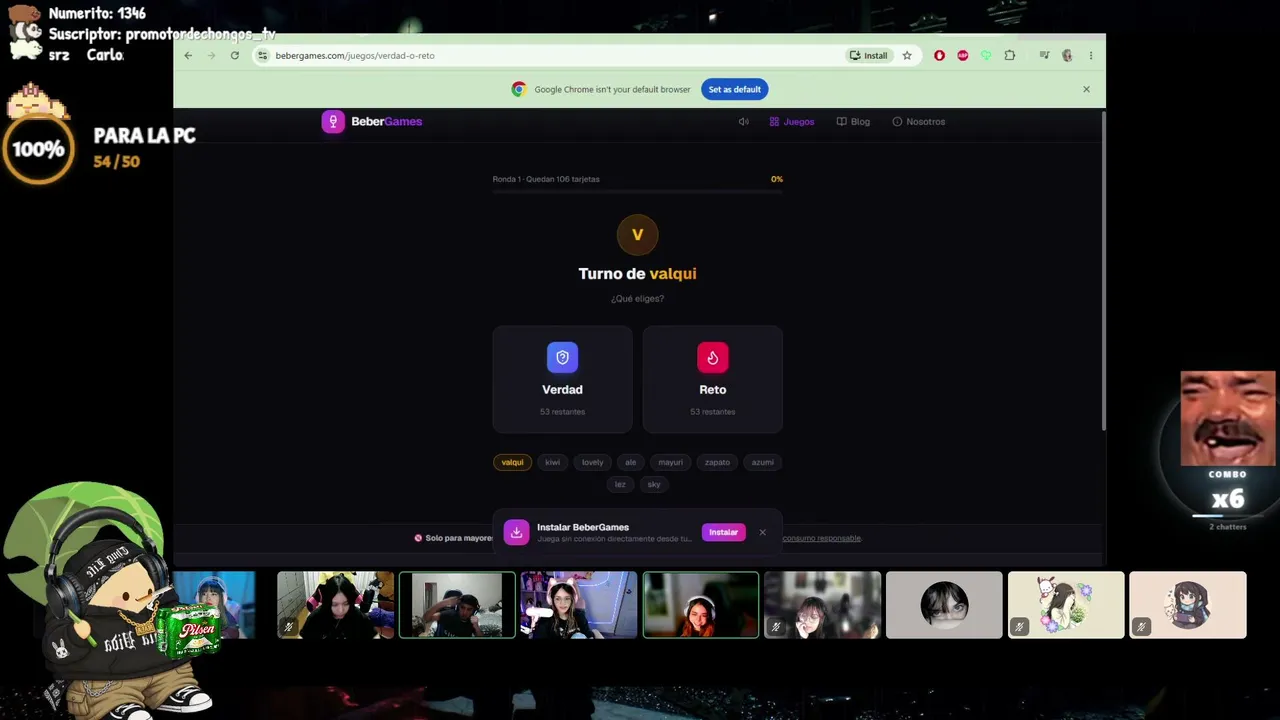Click the shield icon on Verdad card

(562, 358)
